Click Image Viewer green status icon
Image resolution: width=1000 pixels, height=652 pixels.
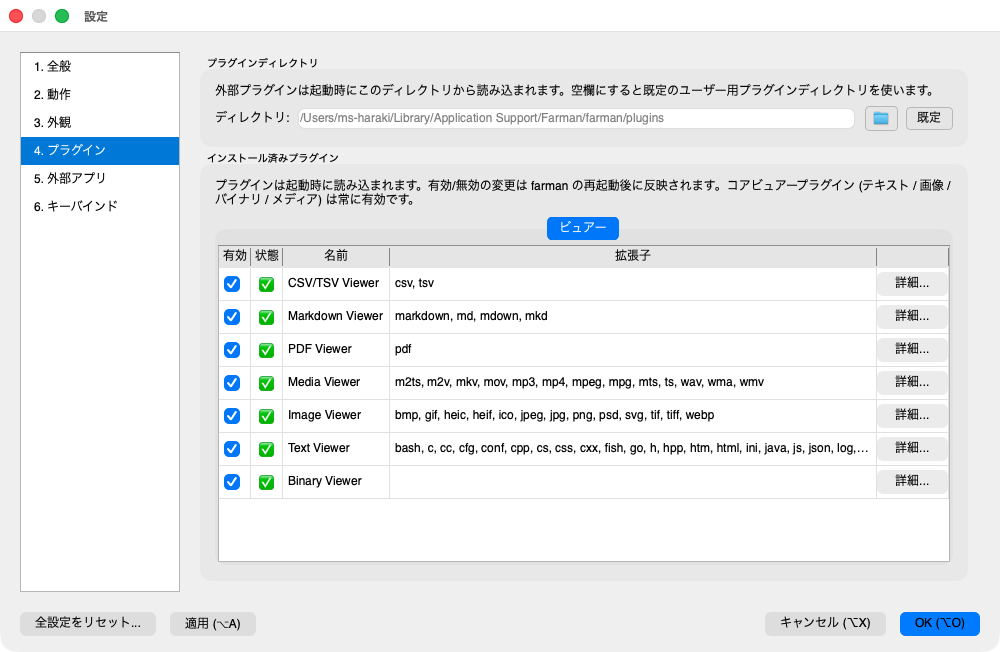(267, 416)
